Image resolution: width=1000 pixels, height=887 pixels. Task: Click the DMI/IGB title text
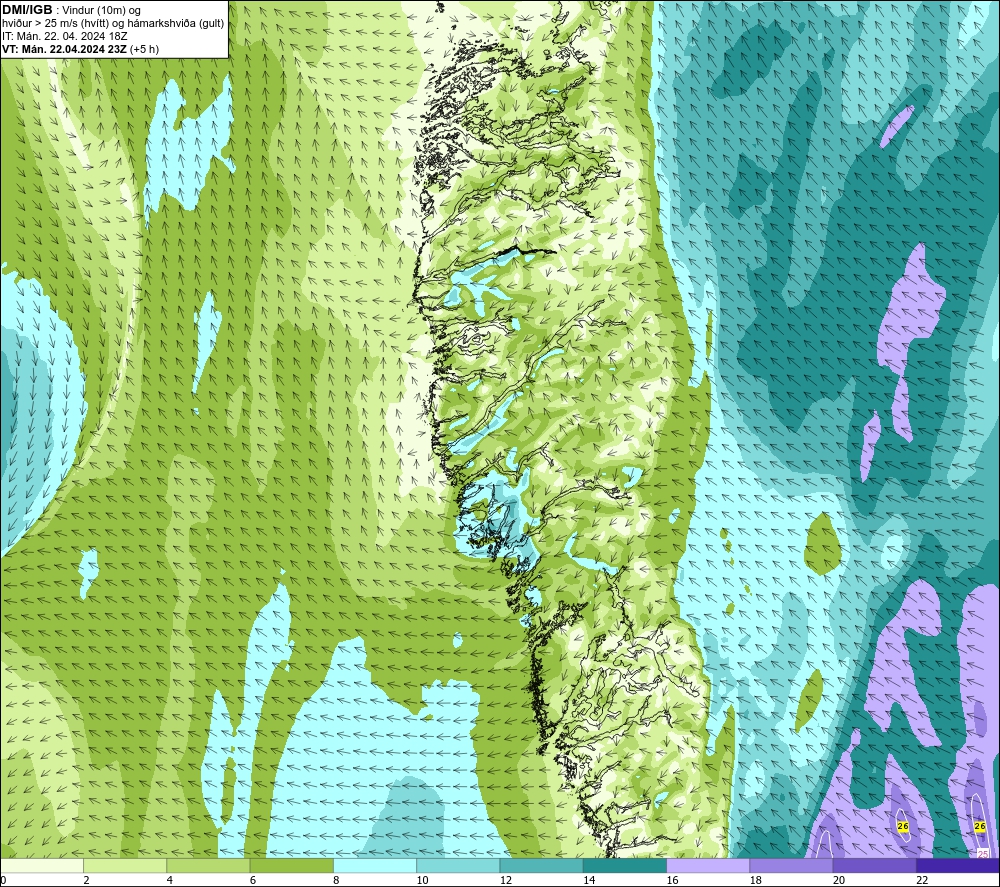[27, 10]
